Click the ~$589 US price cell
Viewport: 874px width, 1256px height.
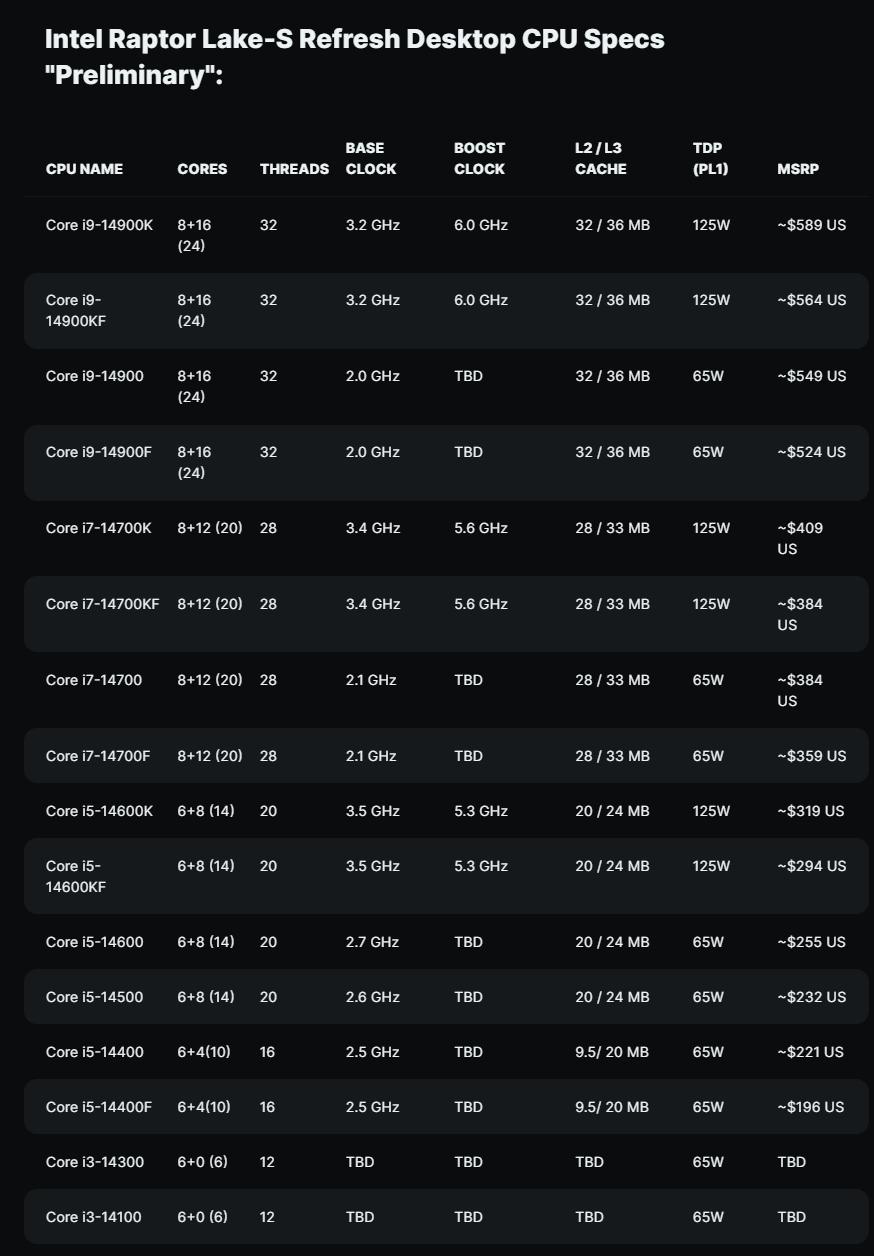[811, 225]
